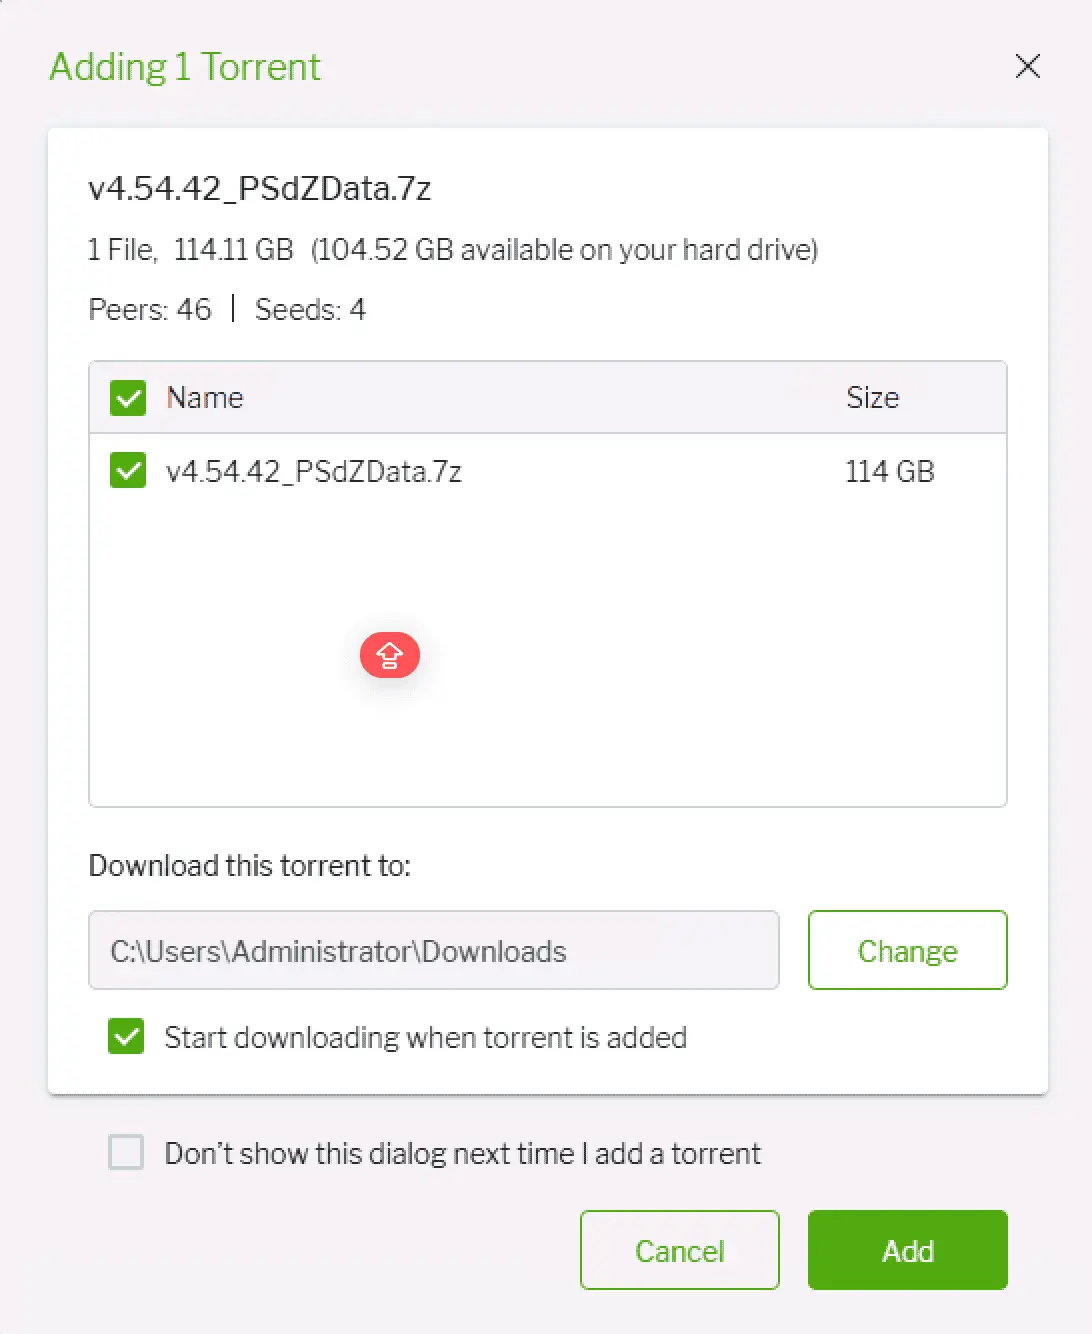Click the 104.52 GB available drive space text
This screenshot has height=1334, width=1092.
pyautogui.click(x=565, y=250)
